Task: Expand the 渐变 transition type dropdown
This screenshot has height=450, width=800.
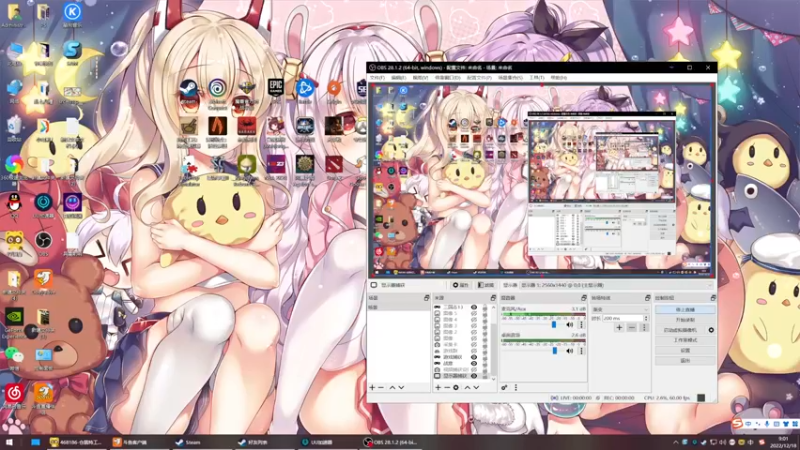Action: [620, 310]
